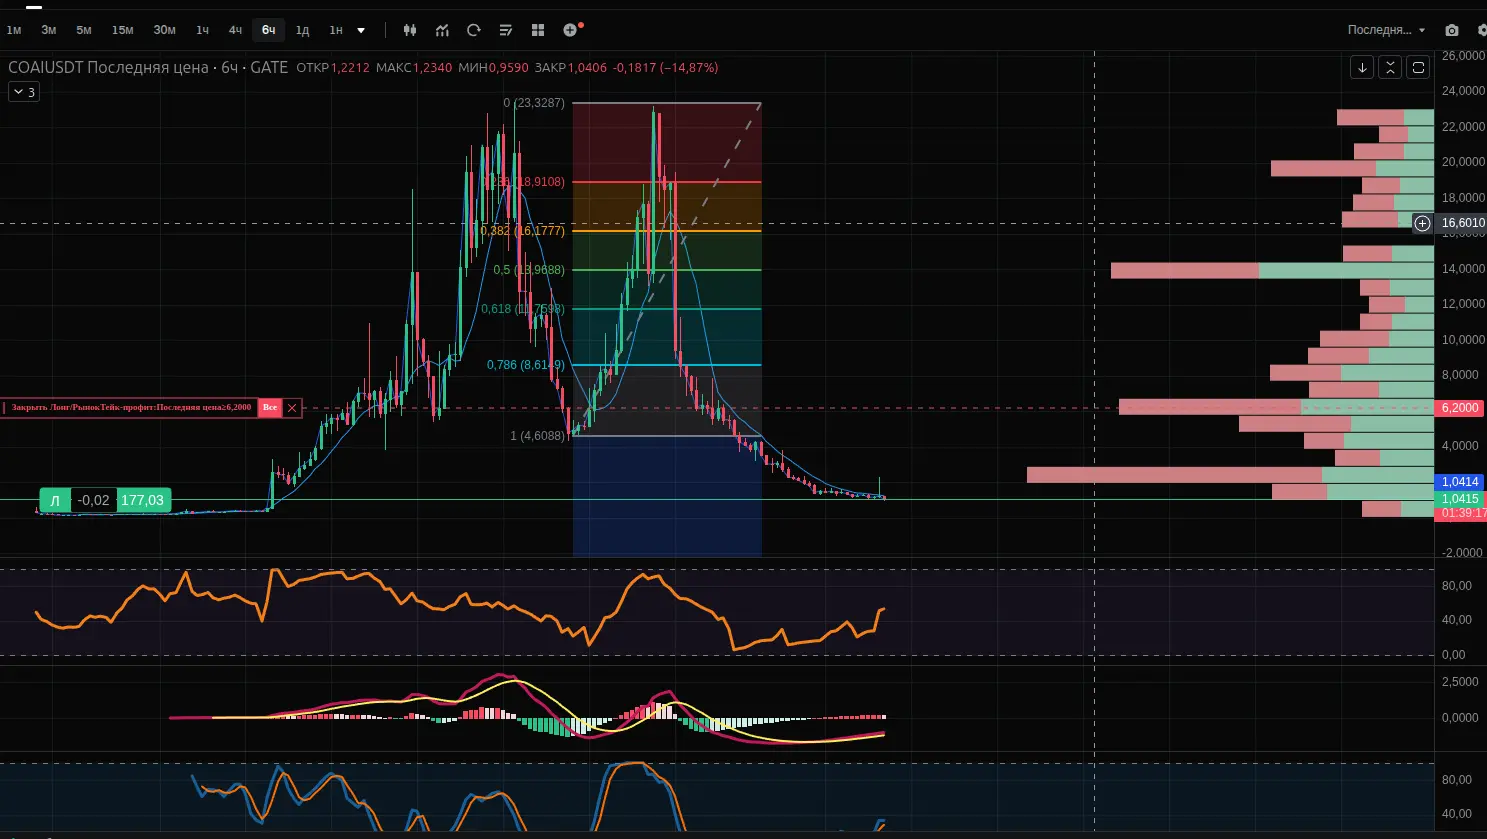Screen dimensions: 1487x839
Task: Open the indicators menu
Action: point(442,30)
